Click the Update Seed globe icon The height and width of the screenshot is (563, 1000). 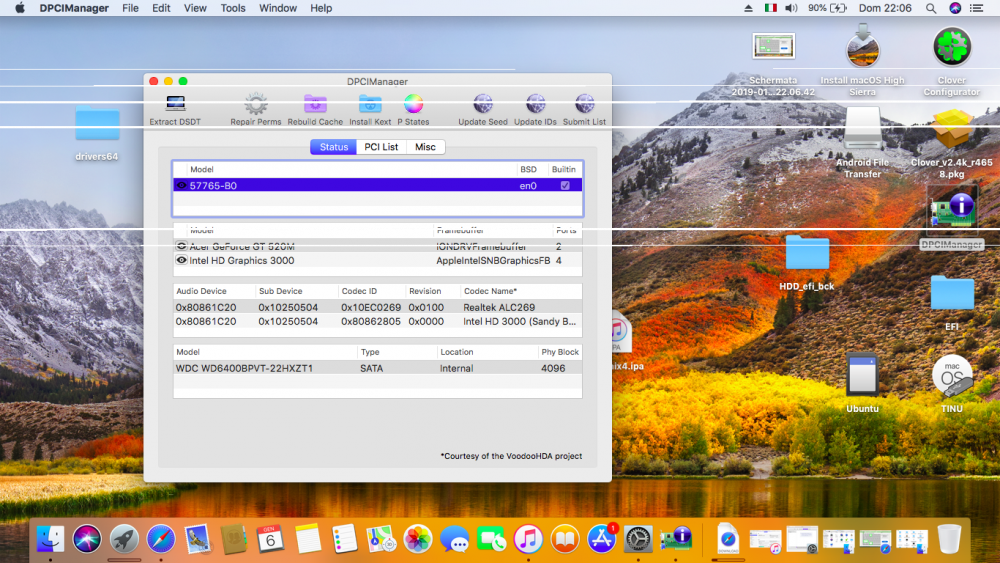click(483, 104)
